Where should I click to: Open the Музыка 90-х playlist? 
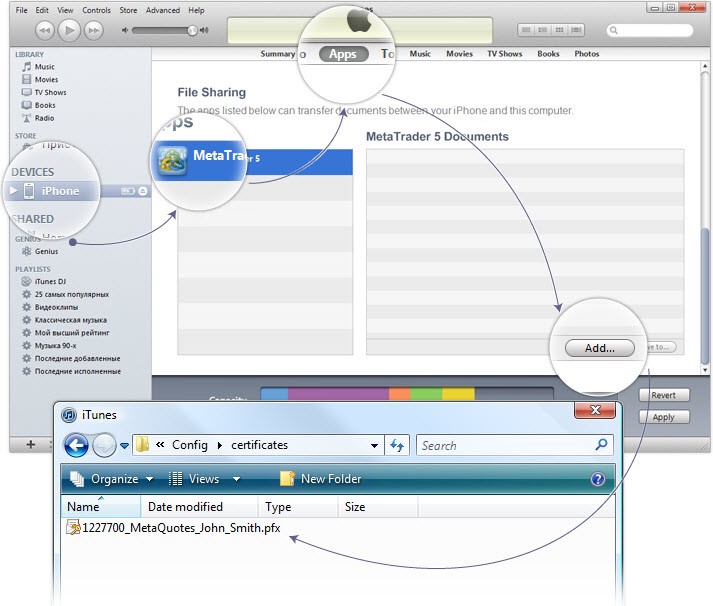tap(55, 346)
